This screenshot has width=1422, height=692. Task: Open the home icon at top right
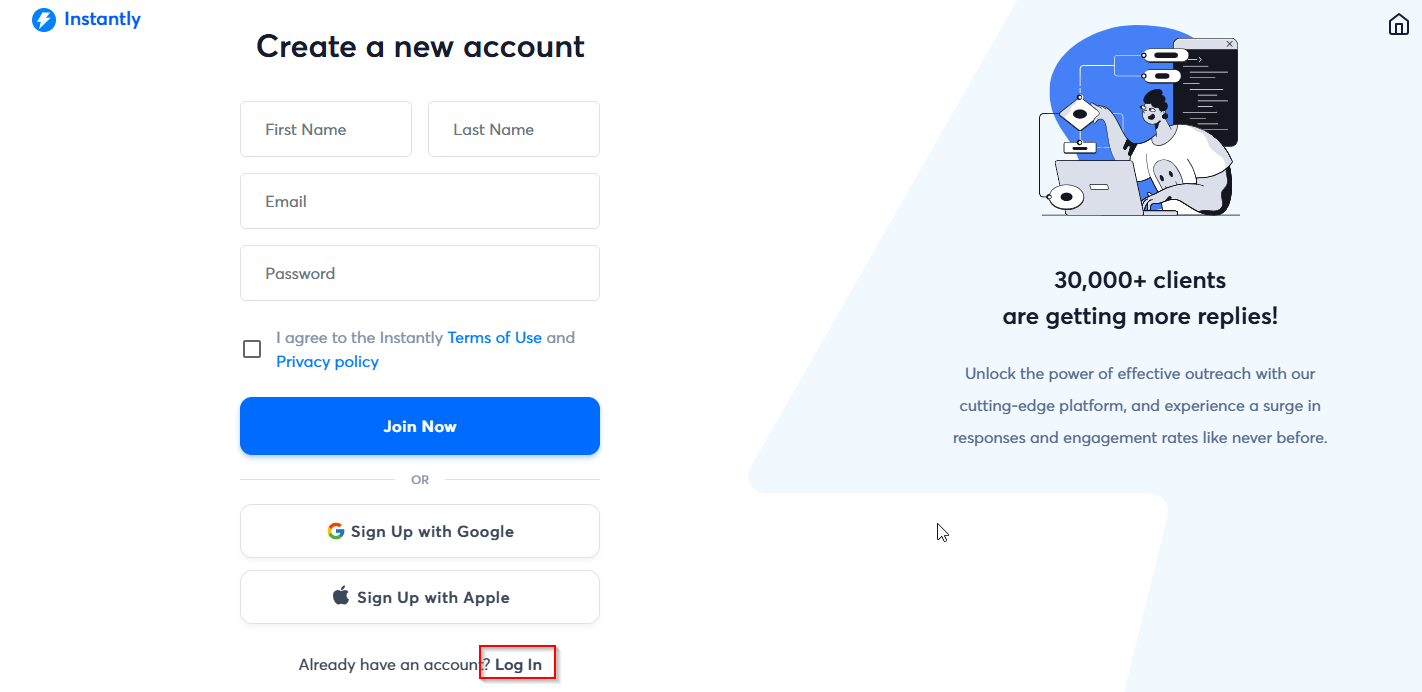(1399, 25)
